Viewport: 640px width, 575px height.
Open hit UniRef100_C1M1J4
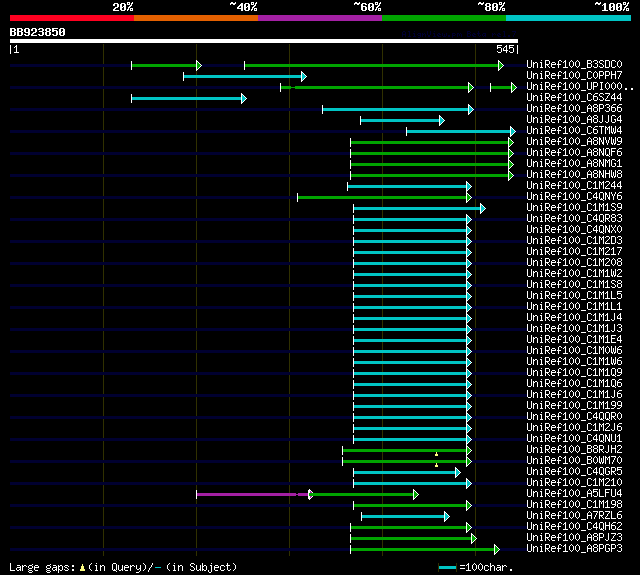click(x=574, y=318)
